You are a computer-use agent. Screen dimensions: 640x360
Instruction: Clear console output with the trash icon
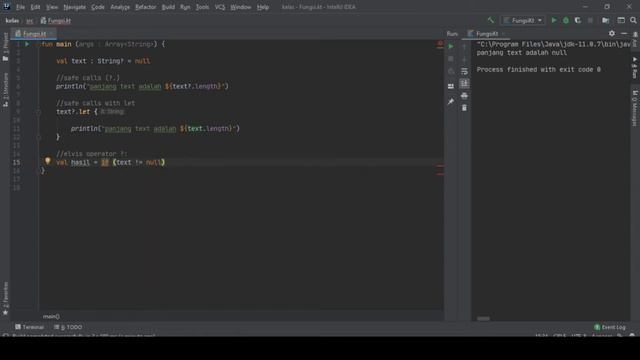464,108
